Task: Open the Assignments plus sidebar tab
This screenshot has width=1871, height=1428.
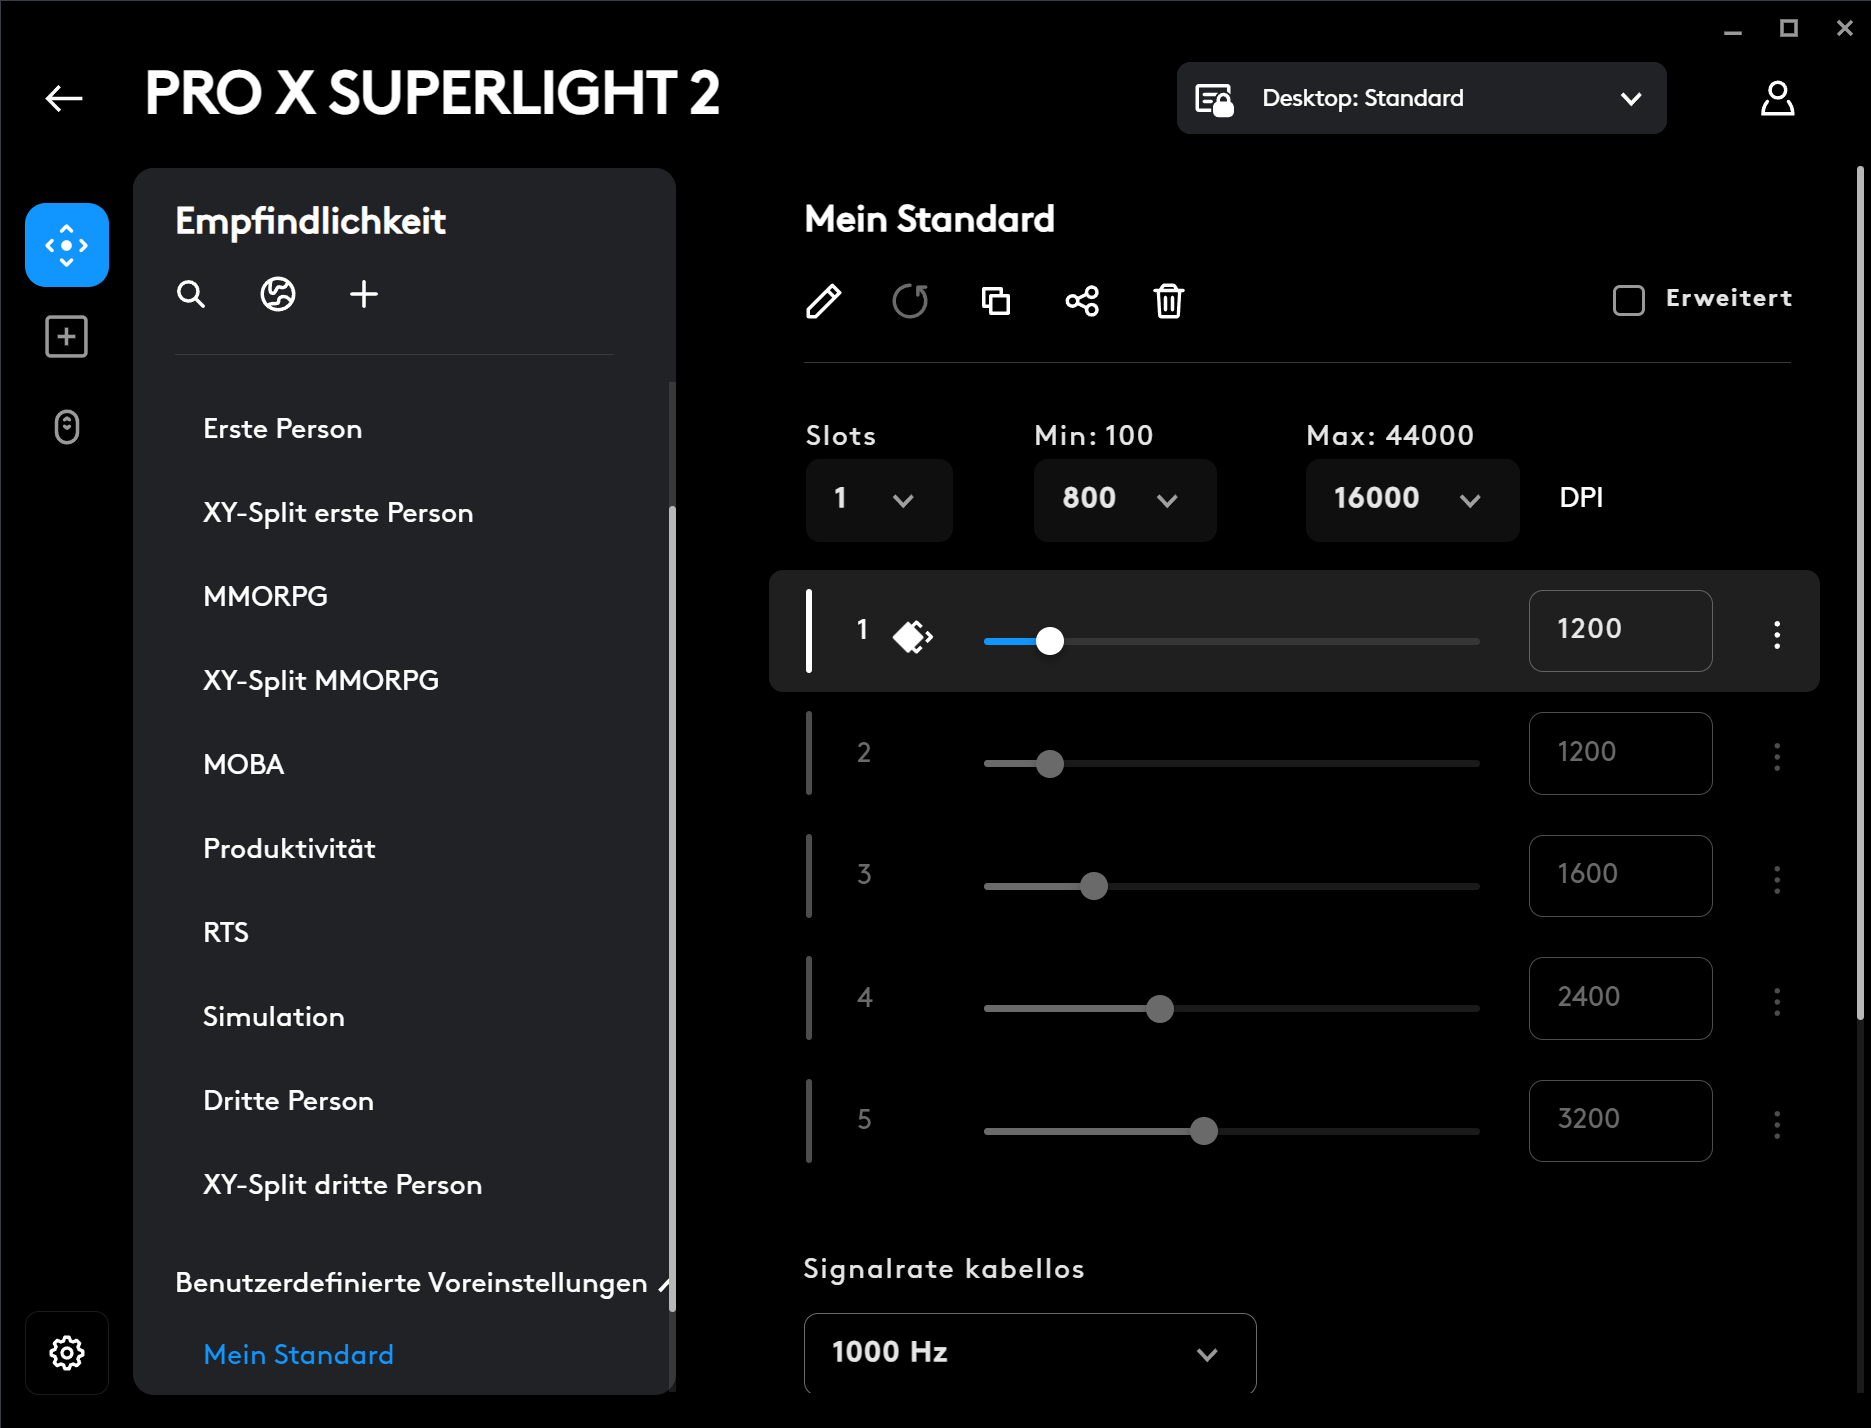Action: [67, 336]
